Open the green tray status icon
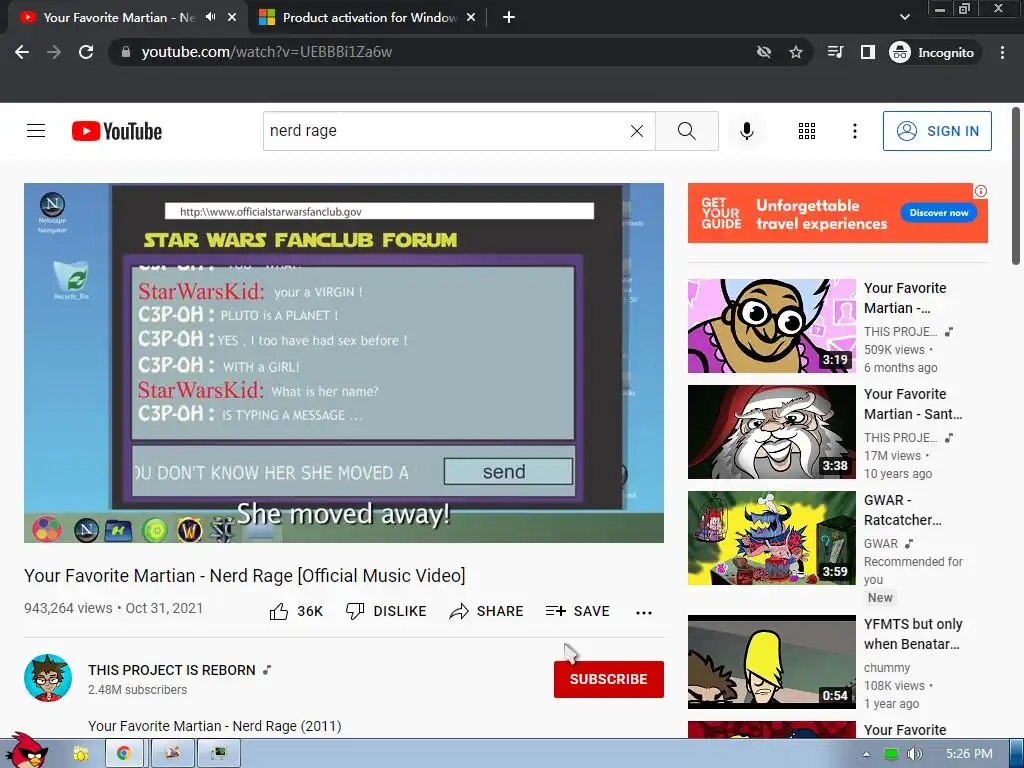 click(891, 754)
